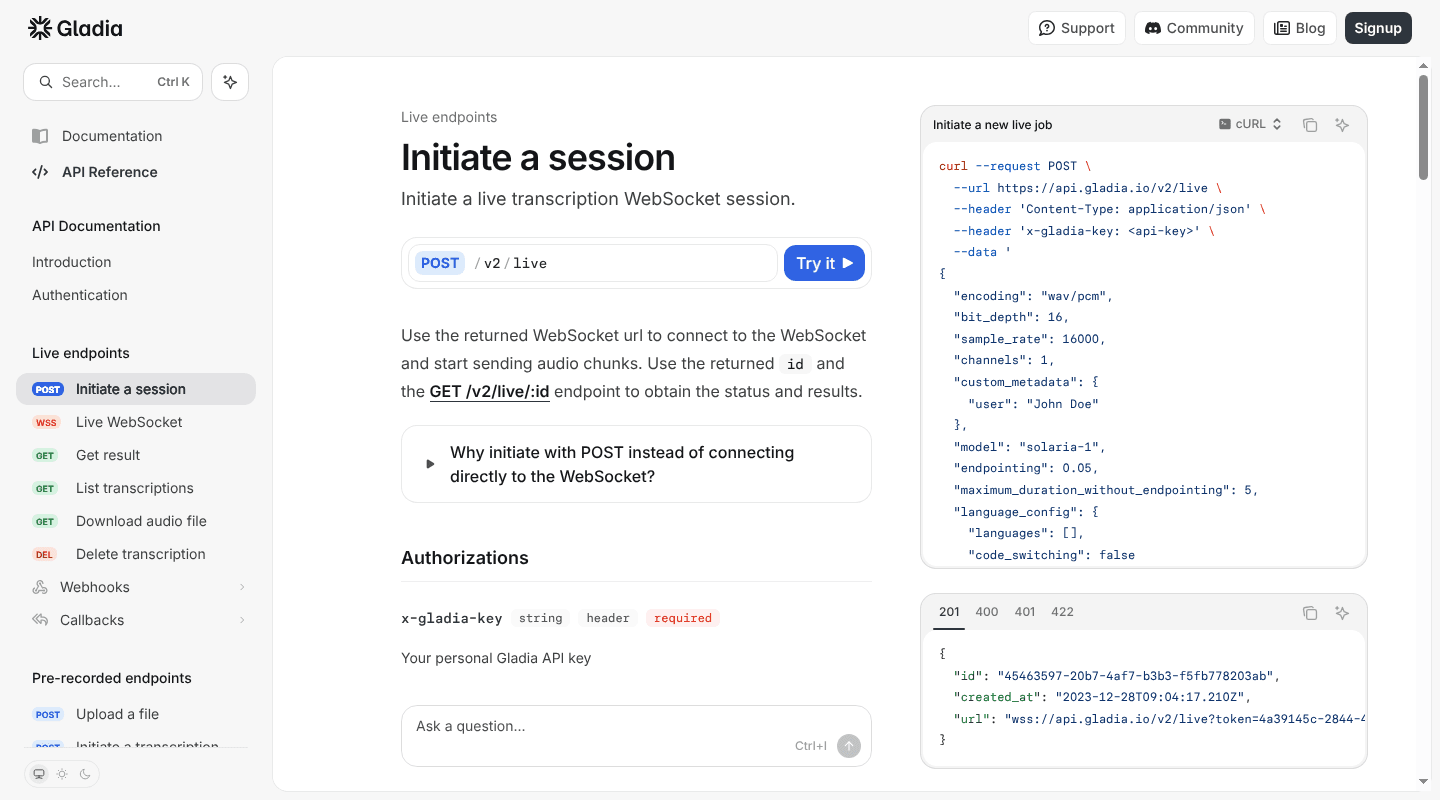Select the 201 response tab
This screenshot has height=800, width=1440.
point(949,612)
